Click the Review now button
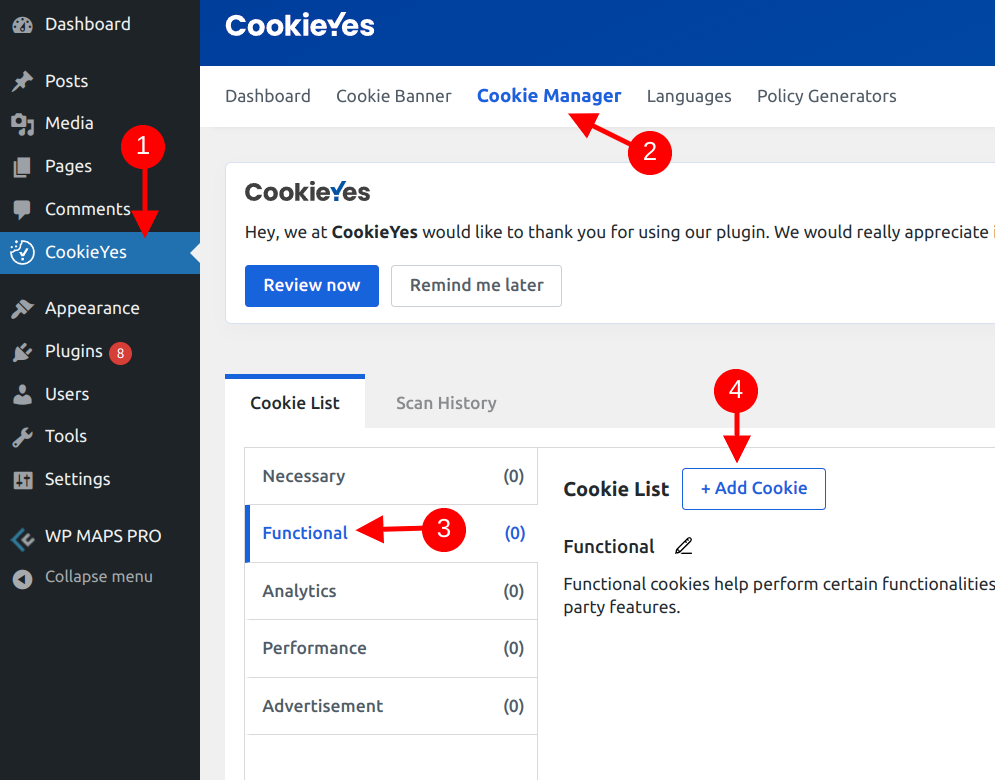Screen dimensions: 995x780 tap(311, 285)
